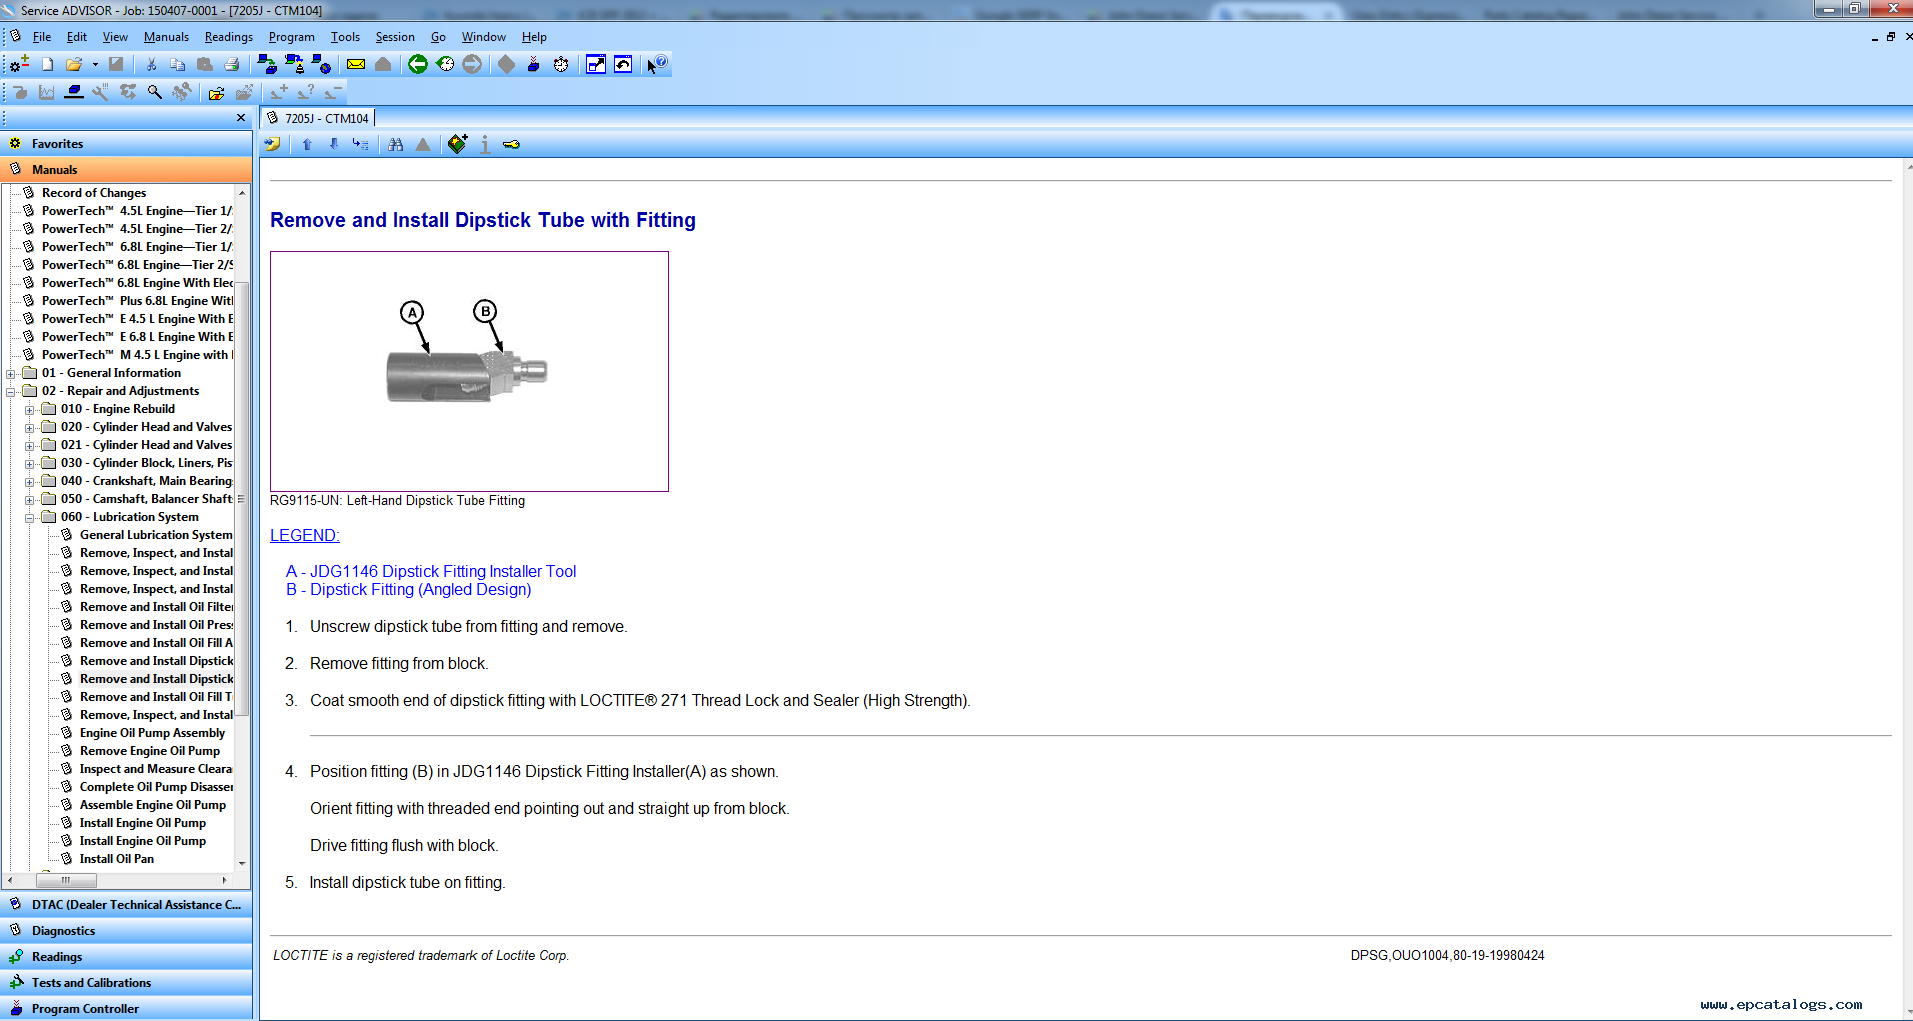Click the History clock arrow icon
1913x1021 pixels.
[445, 64]
